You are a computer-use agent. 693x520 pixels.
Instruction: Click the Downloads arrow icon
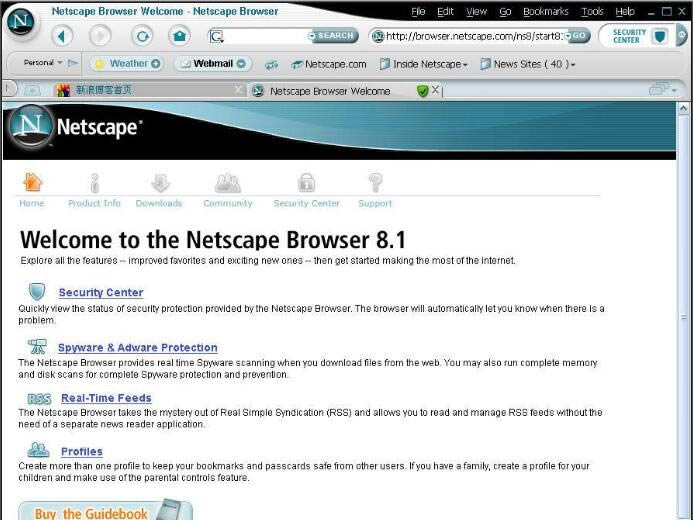tap(160, 183)
